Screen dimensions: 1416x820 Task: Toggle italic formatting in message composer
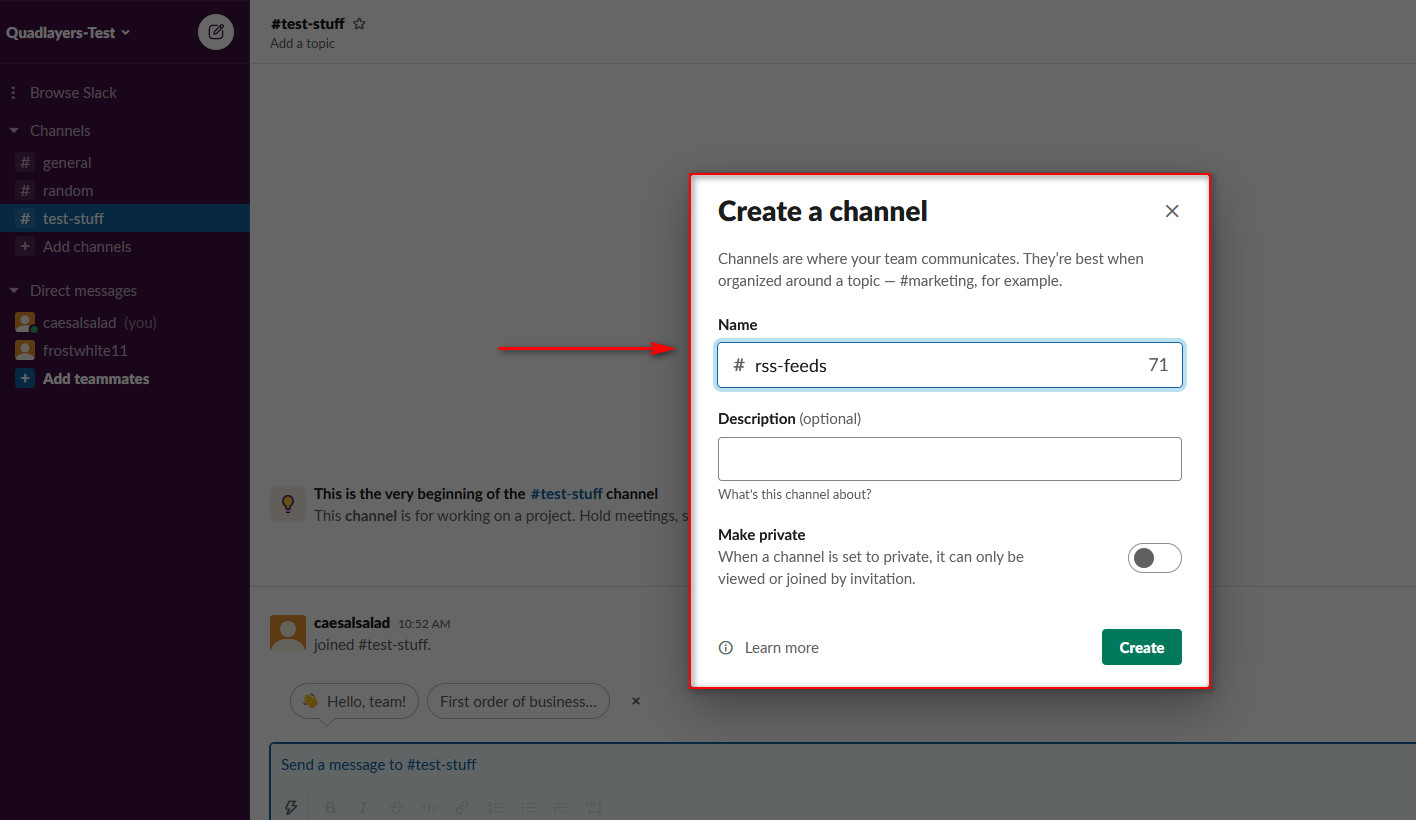[363, 807]
